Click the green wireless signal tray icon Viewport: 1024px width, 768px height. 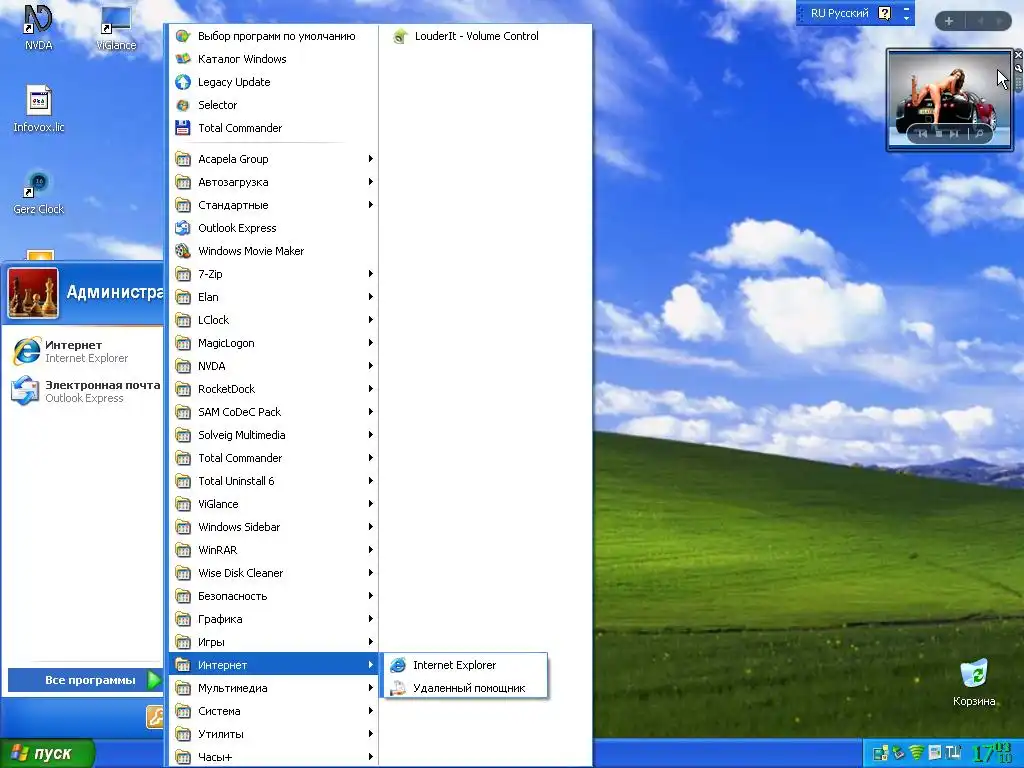[916, 753]
